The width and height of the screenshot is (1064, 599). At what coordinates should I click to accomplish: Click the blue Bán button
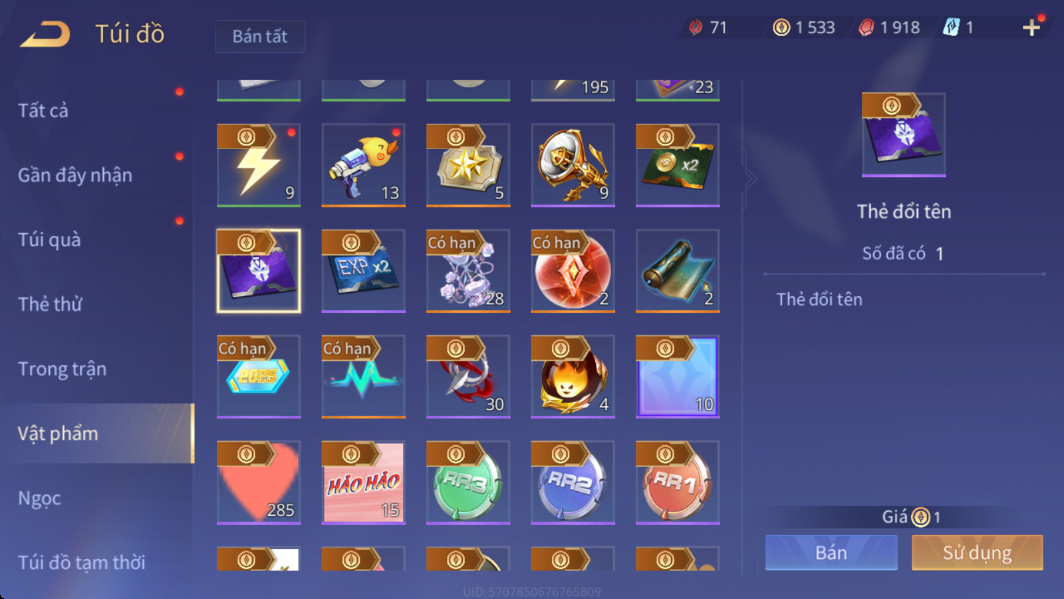pyautogui.click(x=831, y=552)
